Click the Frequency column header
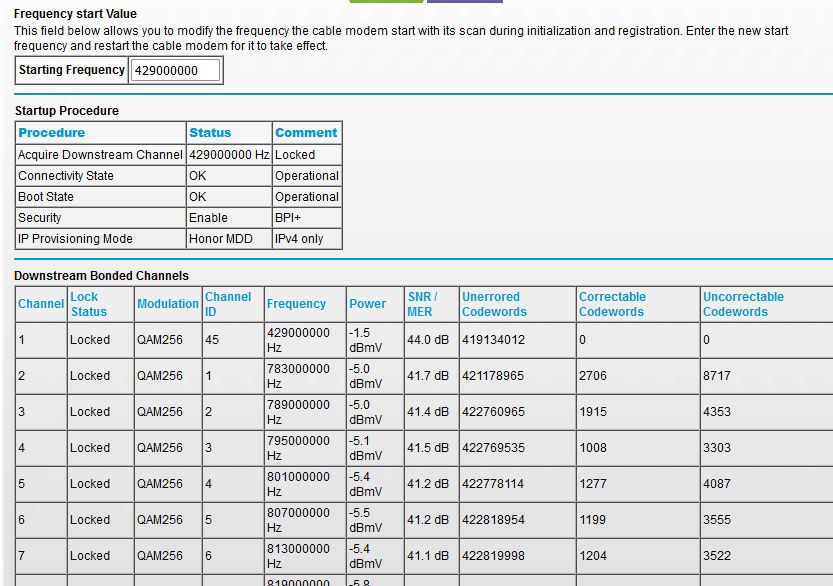The image size is (833, 586). coord(305,304)
